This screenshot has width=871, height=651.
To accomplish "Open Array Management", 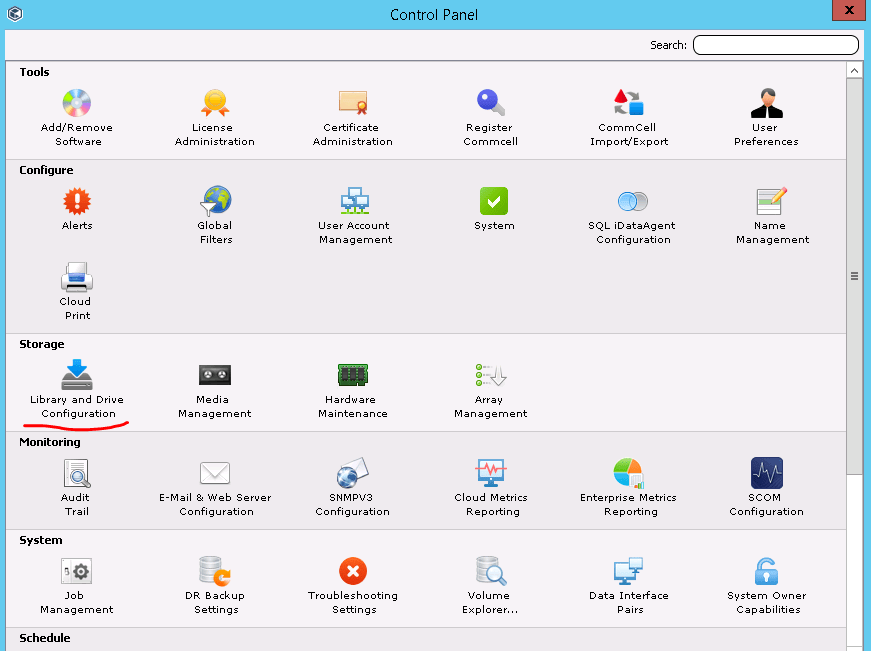I will coord(490,388).
